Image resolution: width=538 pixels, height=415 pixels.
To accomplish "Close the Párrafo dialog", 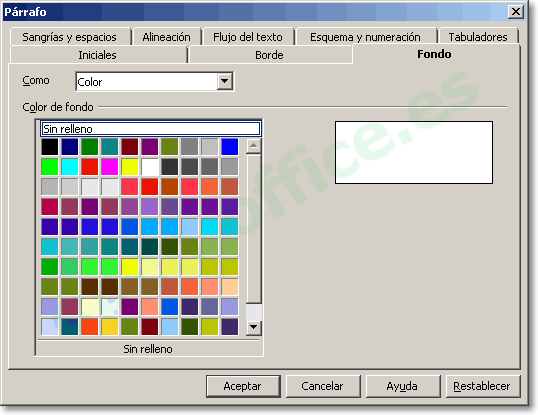I will click(x=516, y=12).
